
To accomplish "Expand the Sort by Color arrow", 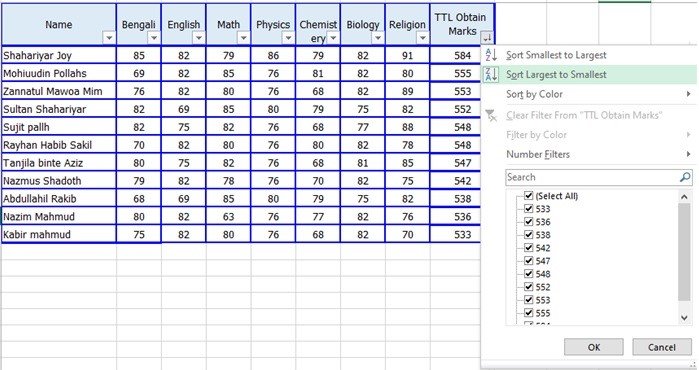I will pos(689,94).
